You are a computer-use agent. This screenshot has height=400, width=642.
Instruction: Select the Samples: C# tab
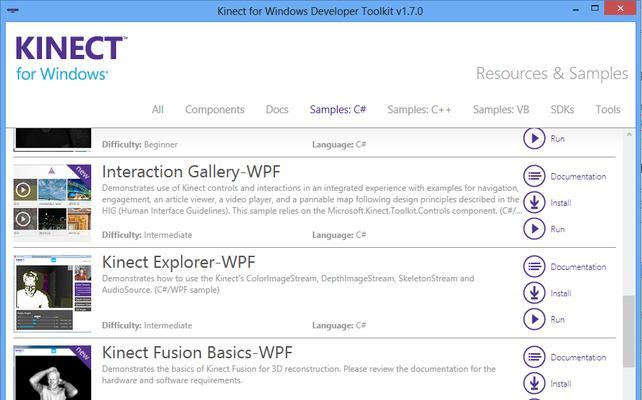click(x=338, y=109)
